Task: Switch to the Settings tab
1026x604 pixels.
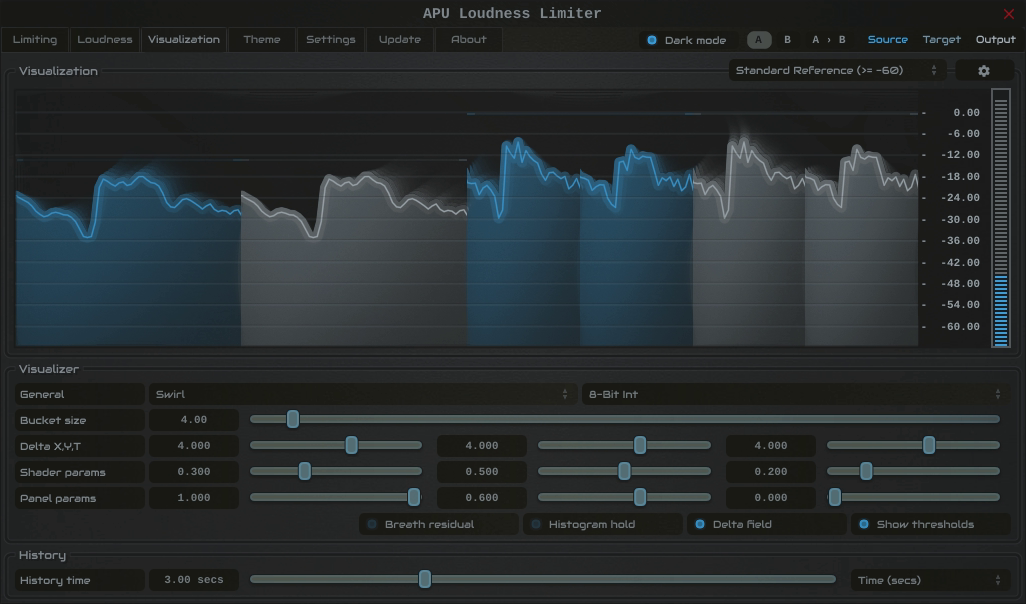Action: tap(330, 40)
